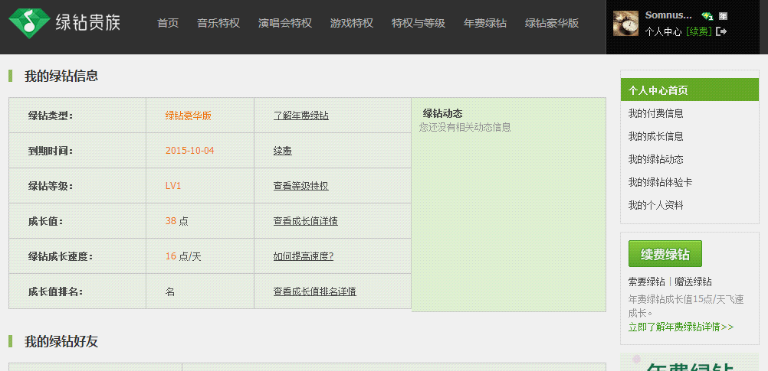The height and width of the screenshot is (371, 768).
Task: Click the Somnus... username
Action: 669,15
